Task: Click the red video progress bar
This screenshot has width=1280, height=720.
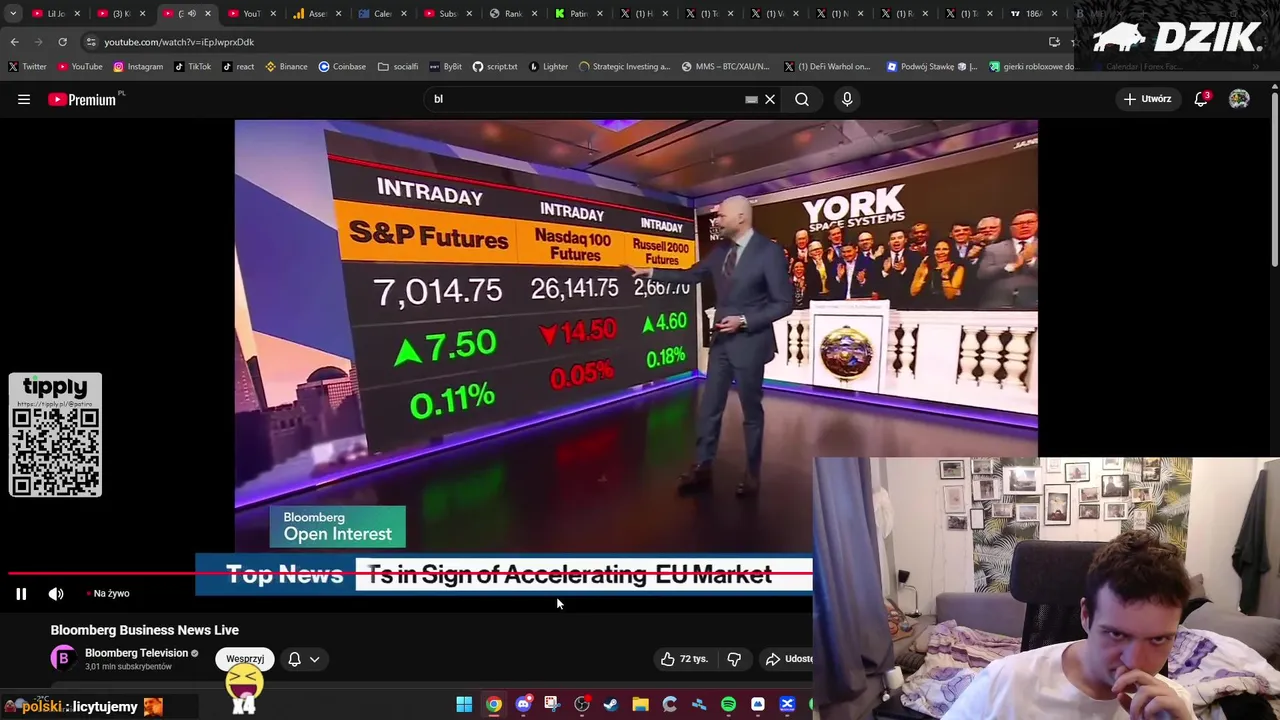Action: tap(410, 574)
